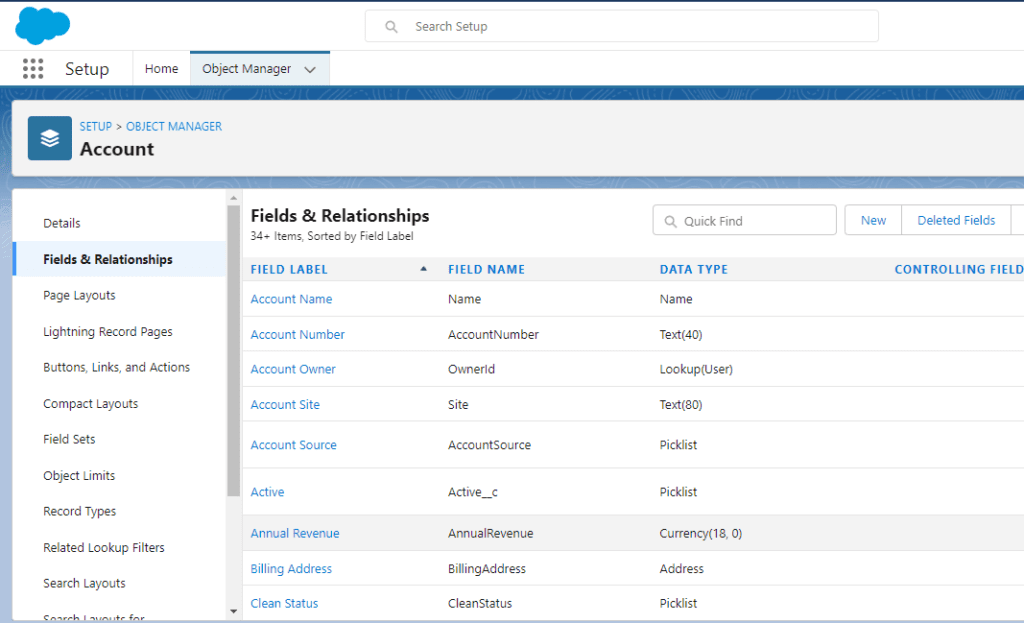Open the Clean Status field link

285,603
